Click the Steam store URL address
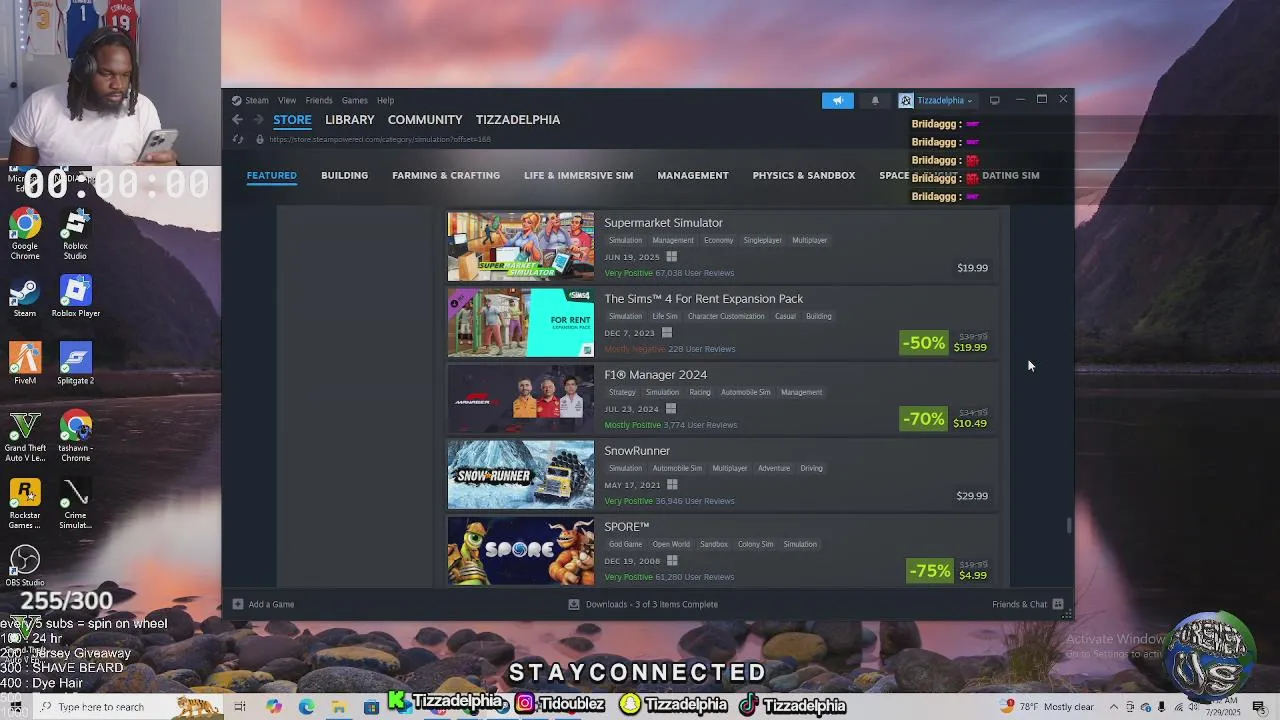The height and width of the screenshot is (720, 1280). tap(380, 139)
